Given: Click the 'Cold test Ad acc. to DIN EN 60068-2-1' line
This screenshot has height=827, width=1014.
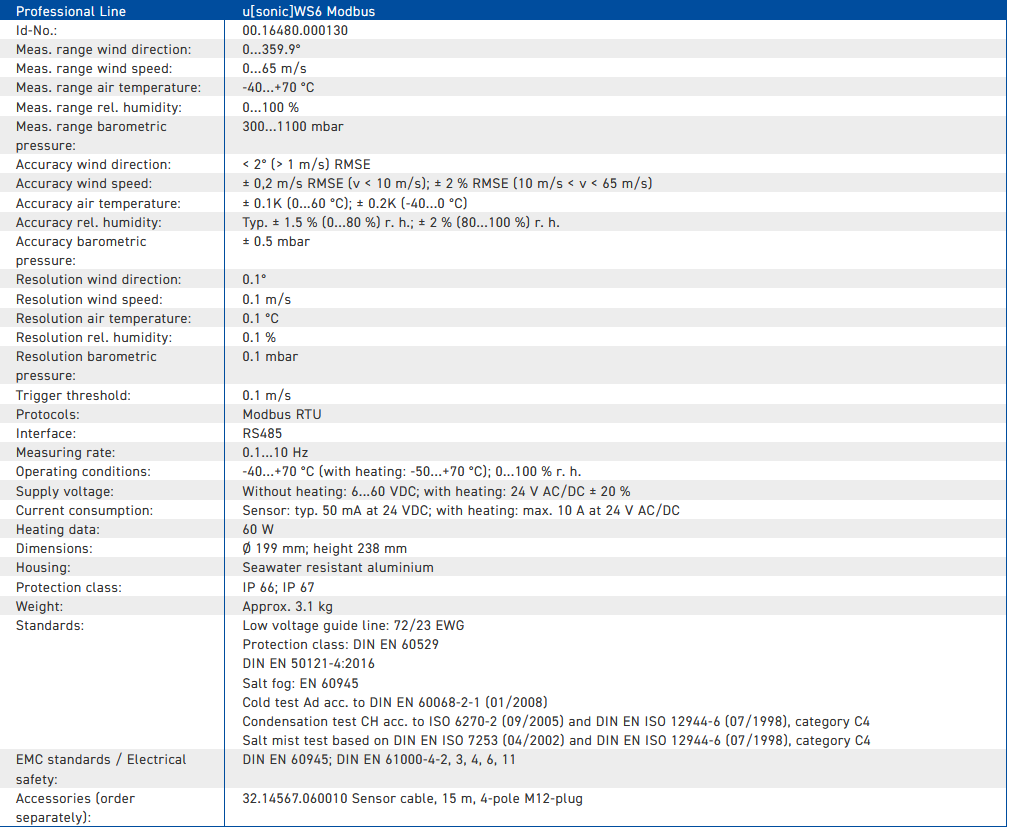Looking at the screenshot, I should click(x=395, y=702).
